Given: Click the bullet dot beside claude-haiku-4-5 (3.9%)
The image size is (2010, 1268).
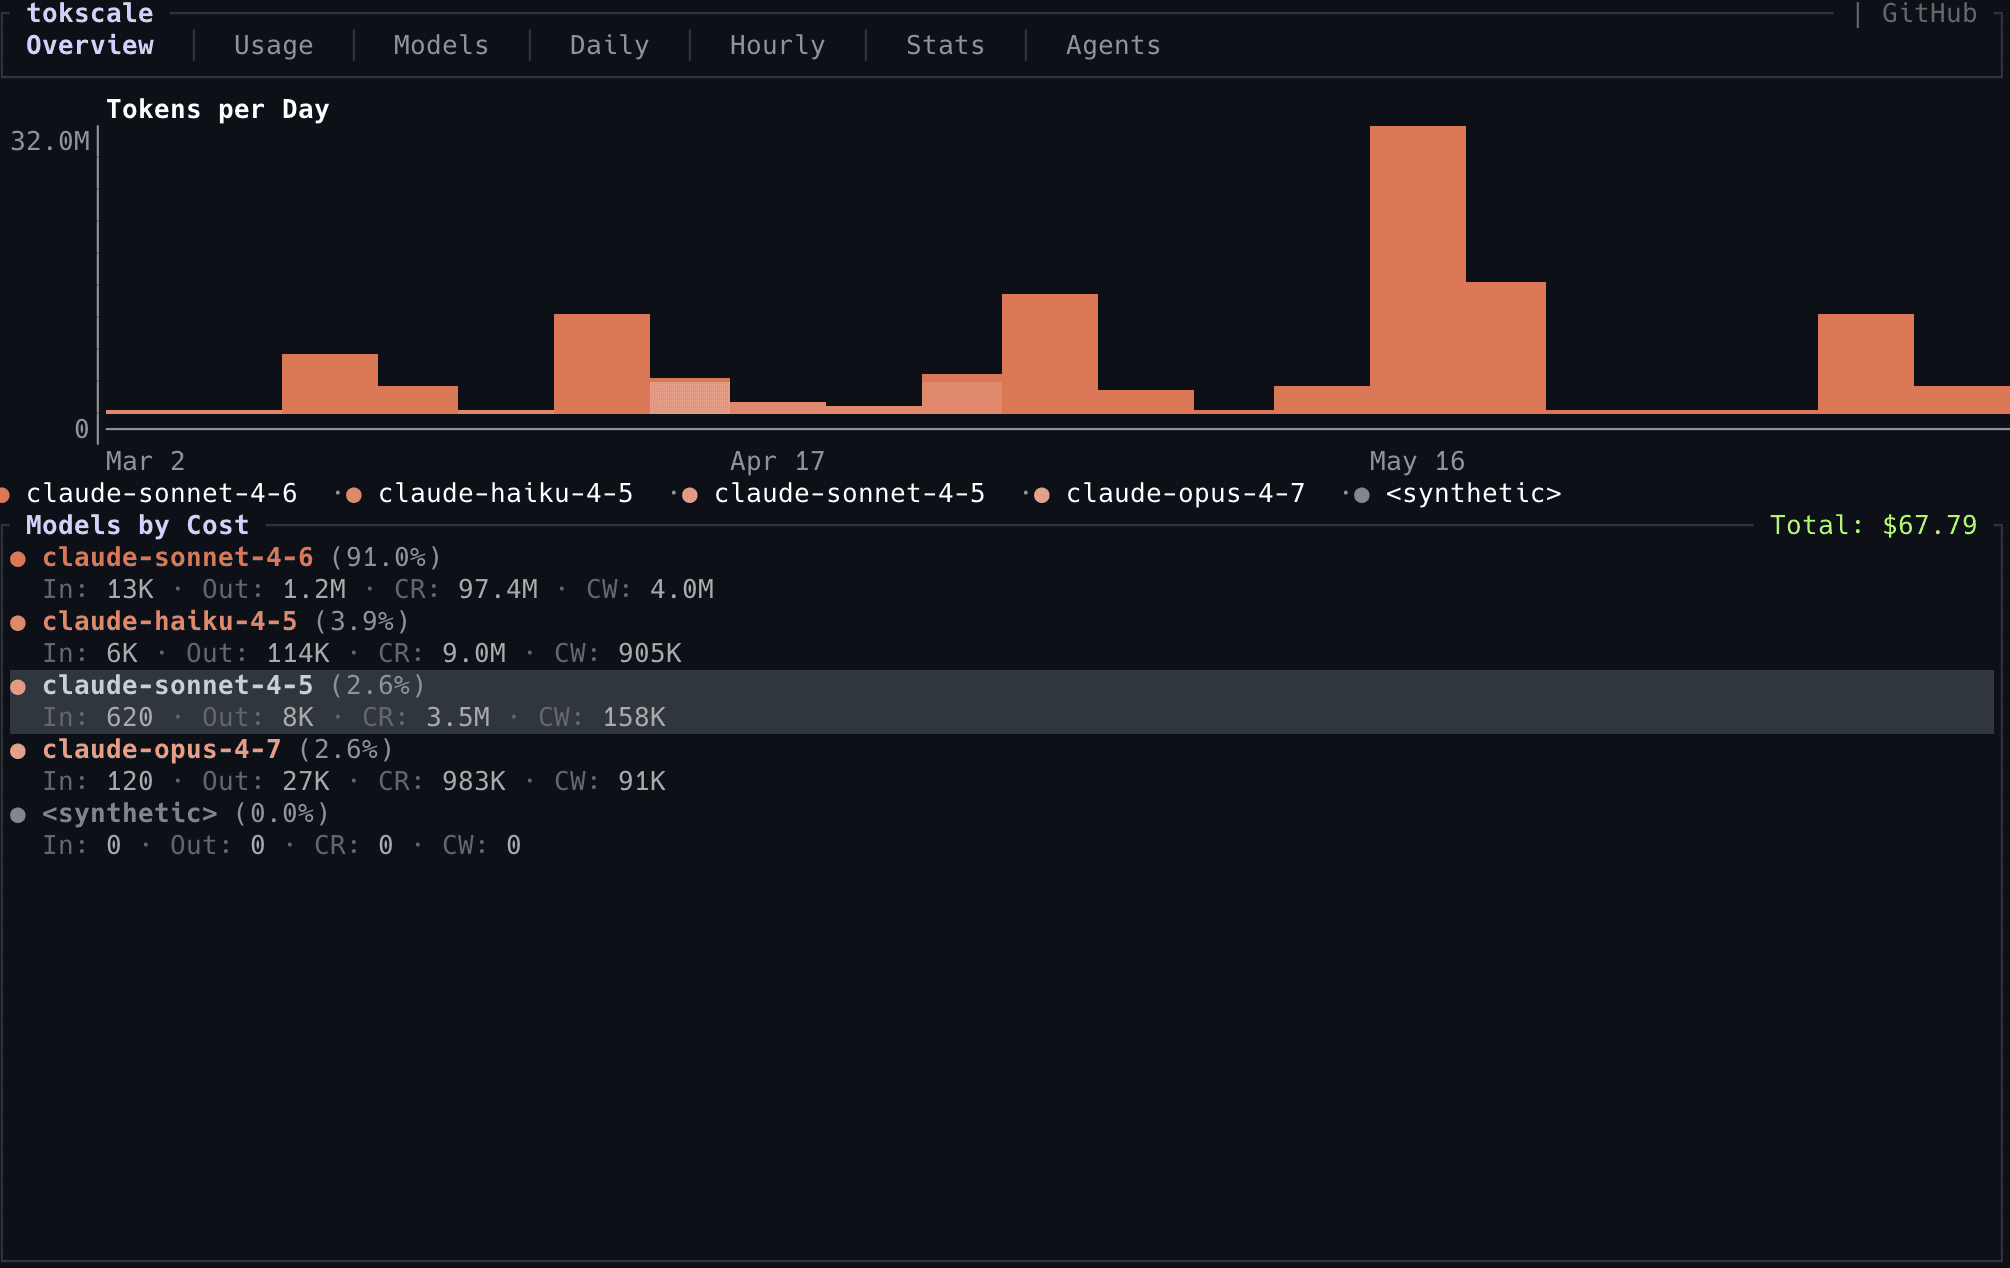Looking at the screenshot, I should [x=18, y=623].
